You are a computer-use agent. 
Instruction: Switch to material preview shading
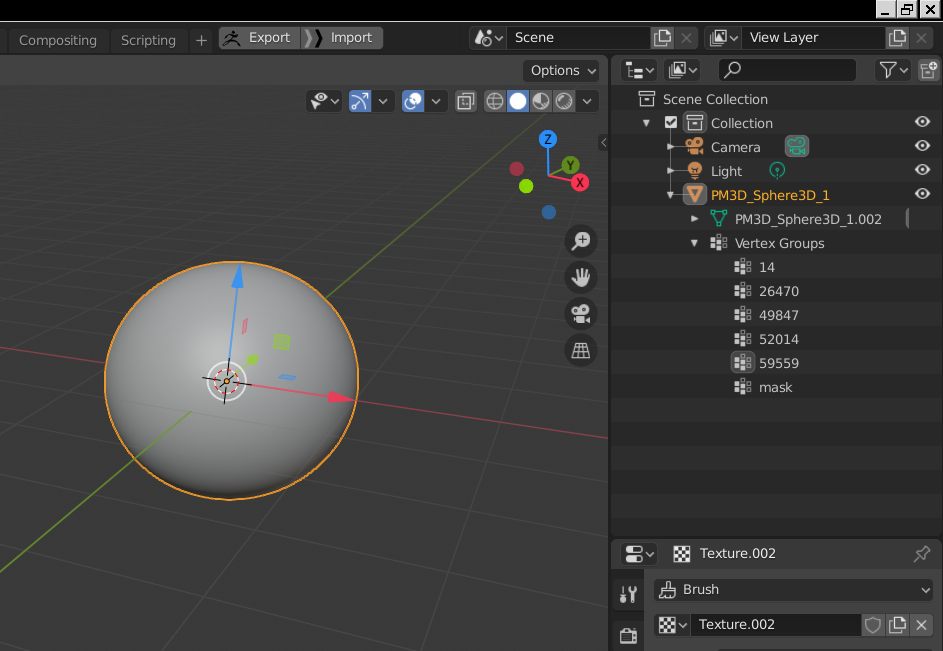pyautogui.click(x=541, y=101)
